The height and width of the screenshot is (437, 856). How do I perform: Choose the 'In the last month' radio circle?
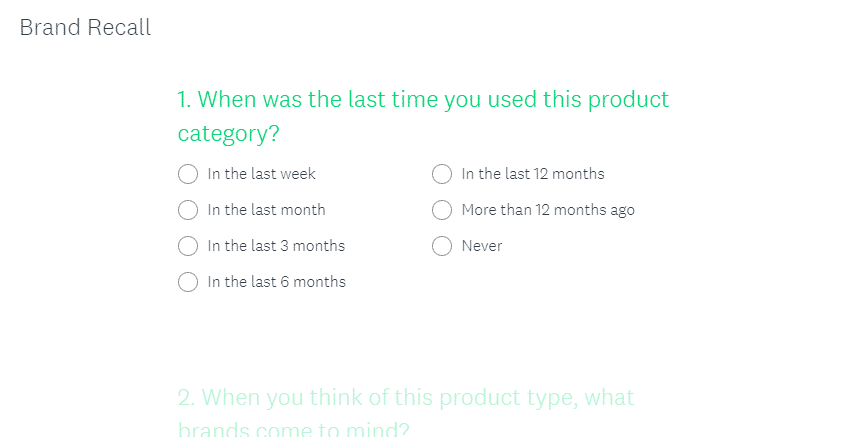(188, 210)
